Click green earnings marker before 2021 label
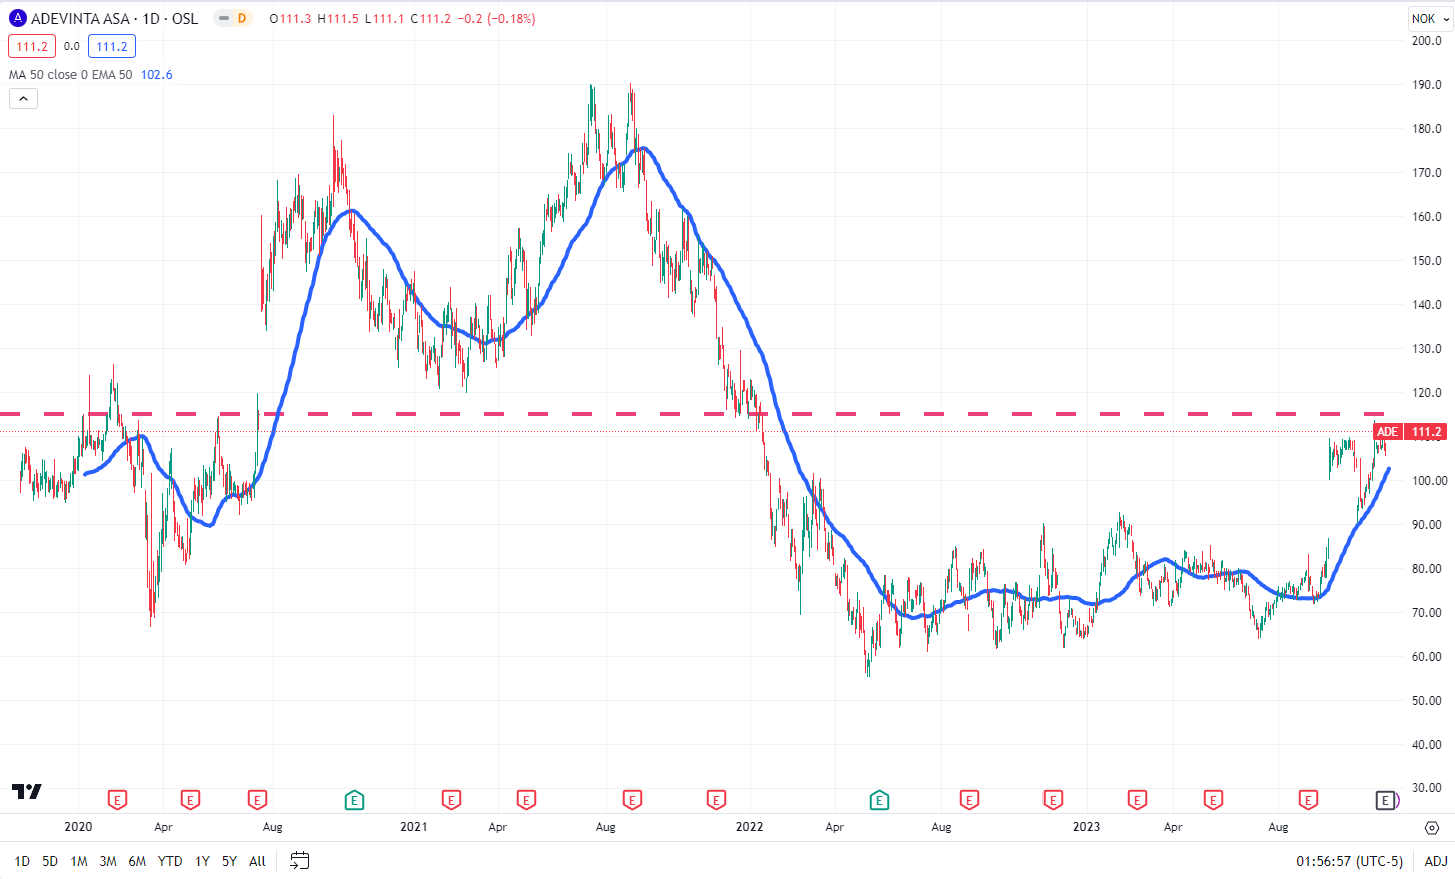This screenshot has width=1455, height=879. point(354,800)
